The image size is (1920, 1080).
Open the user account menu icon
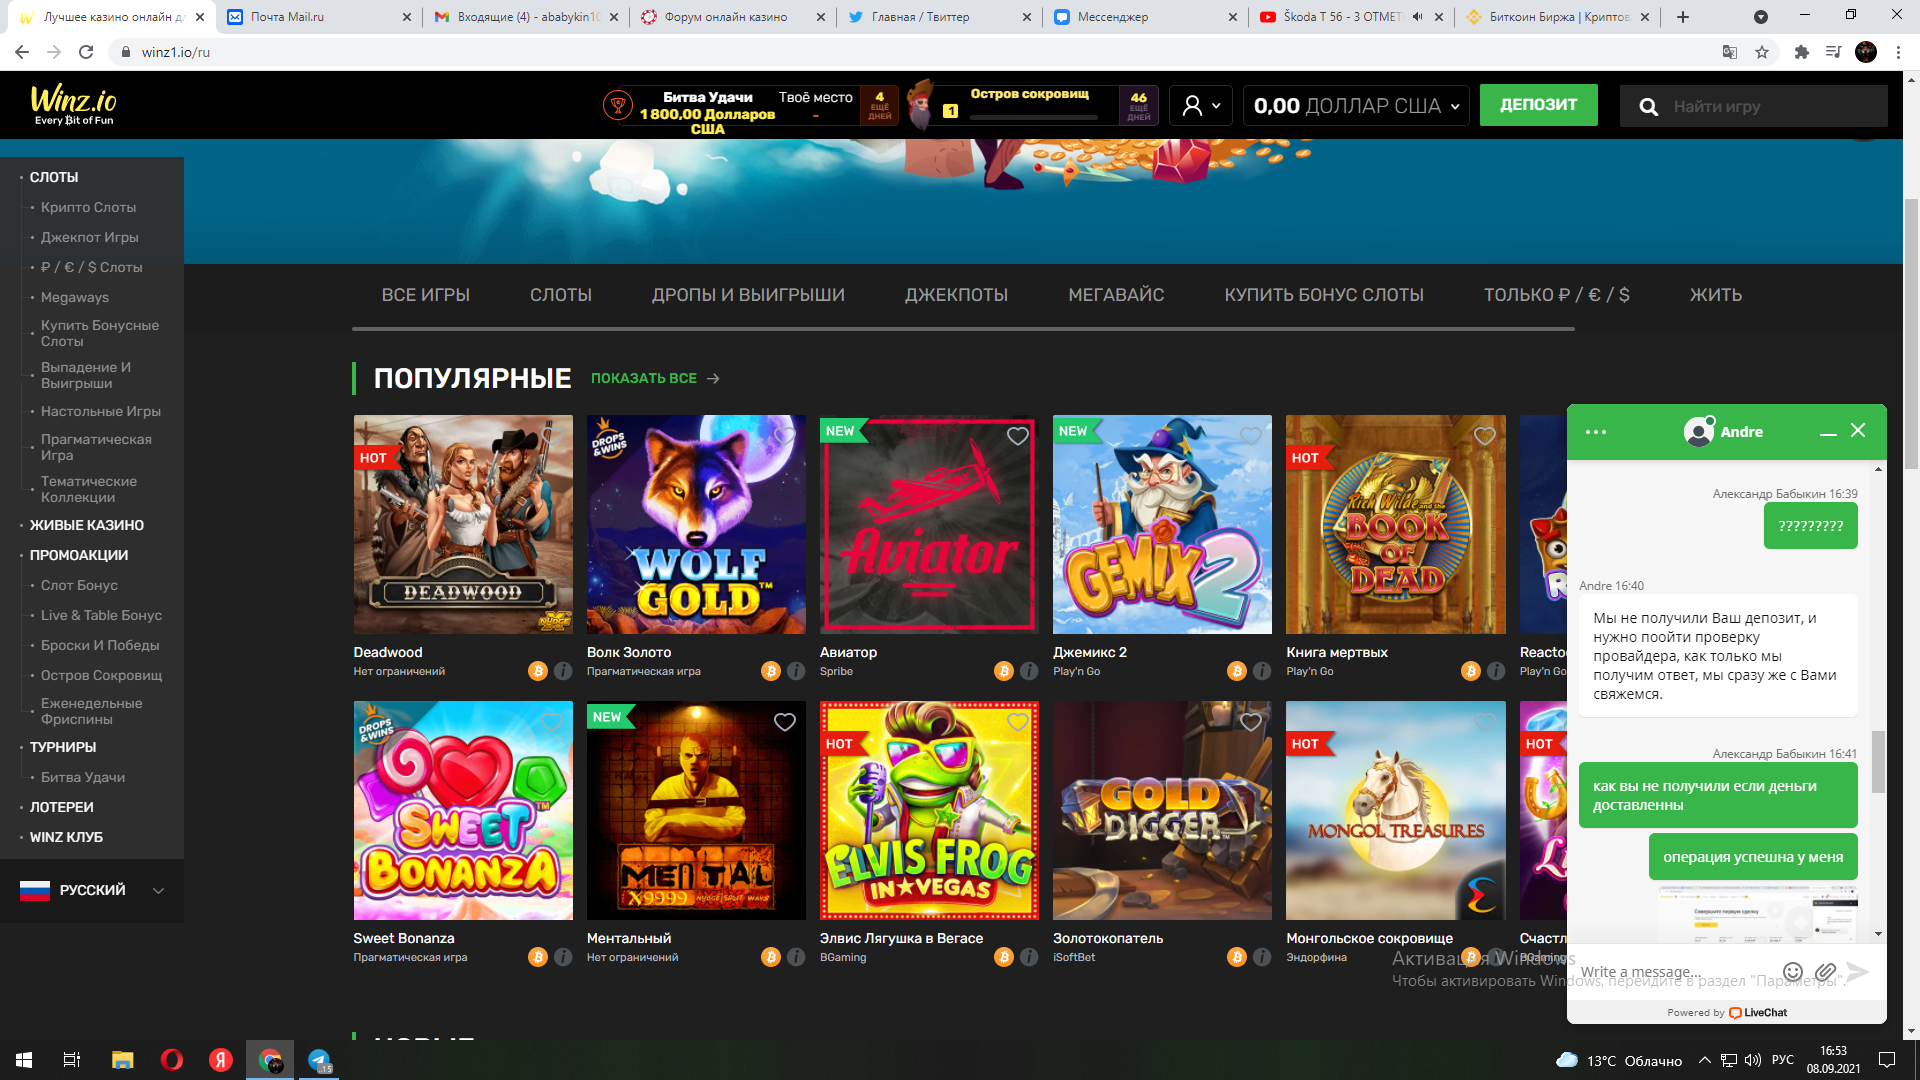pyautogui.click(x=1201, y=105)
